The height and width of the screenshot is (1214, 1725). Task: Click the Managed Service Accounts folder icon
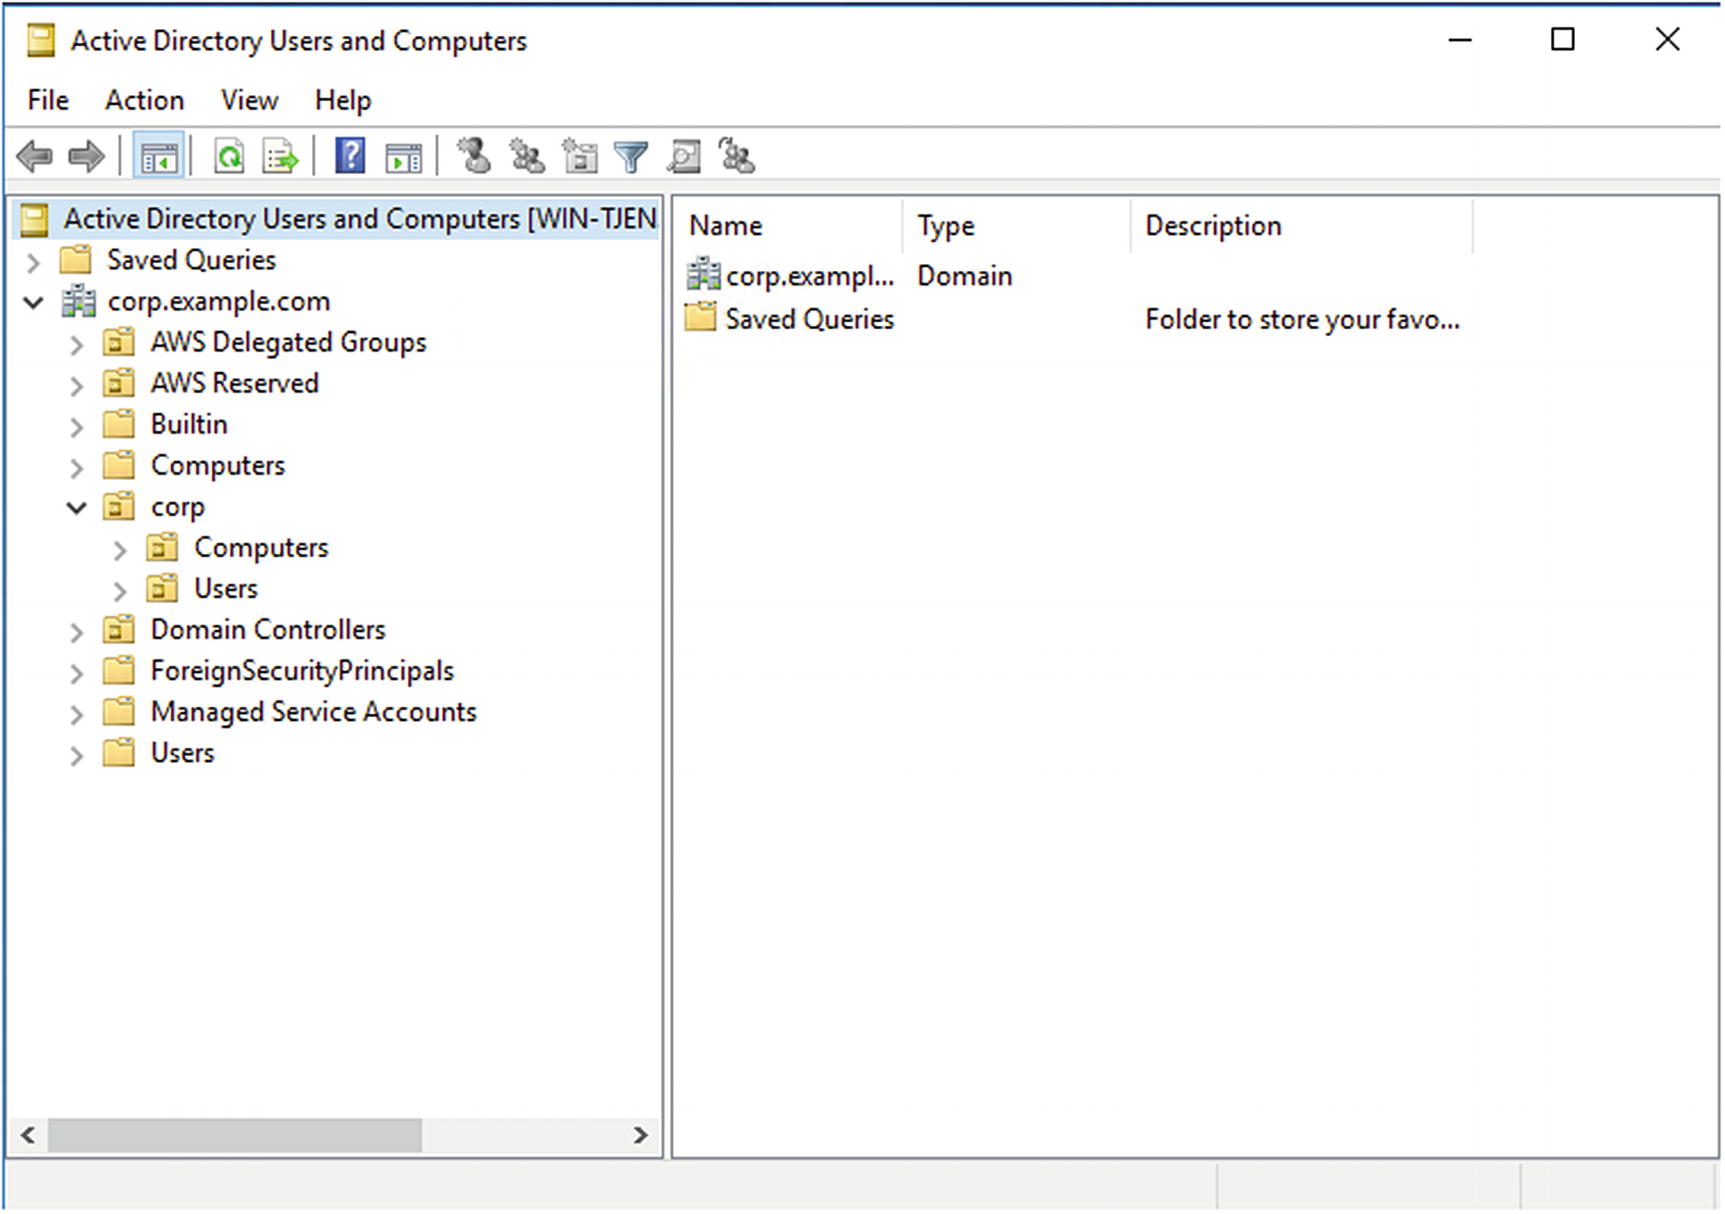click(119, 711)
